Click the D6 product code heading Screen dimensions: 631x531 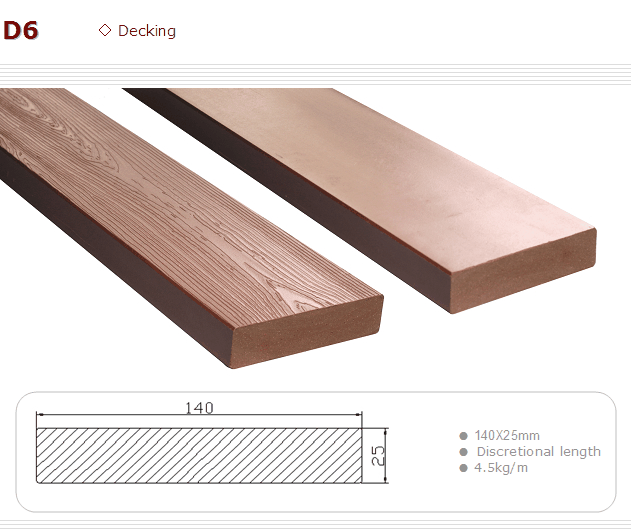[x=21, y=30]
